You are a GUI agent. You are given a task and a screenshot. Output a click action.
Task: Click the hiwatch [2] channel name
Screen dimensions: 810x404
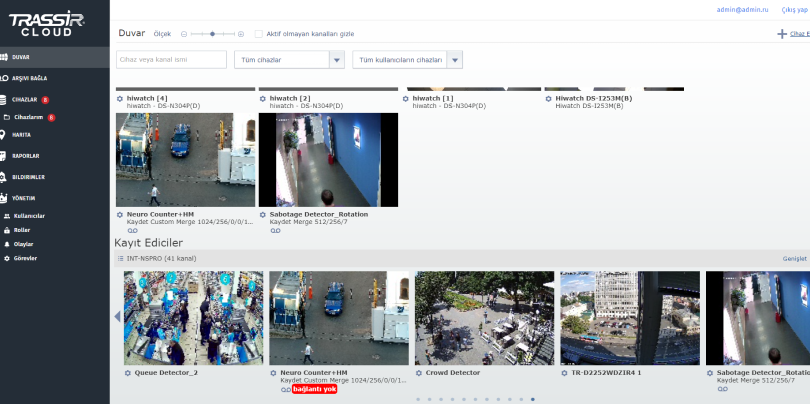(x=290, y=98)
